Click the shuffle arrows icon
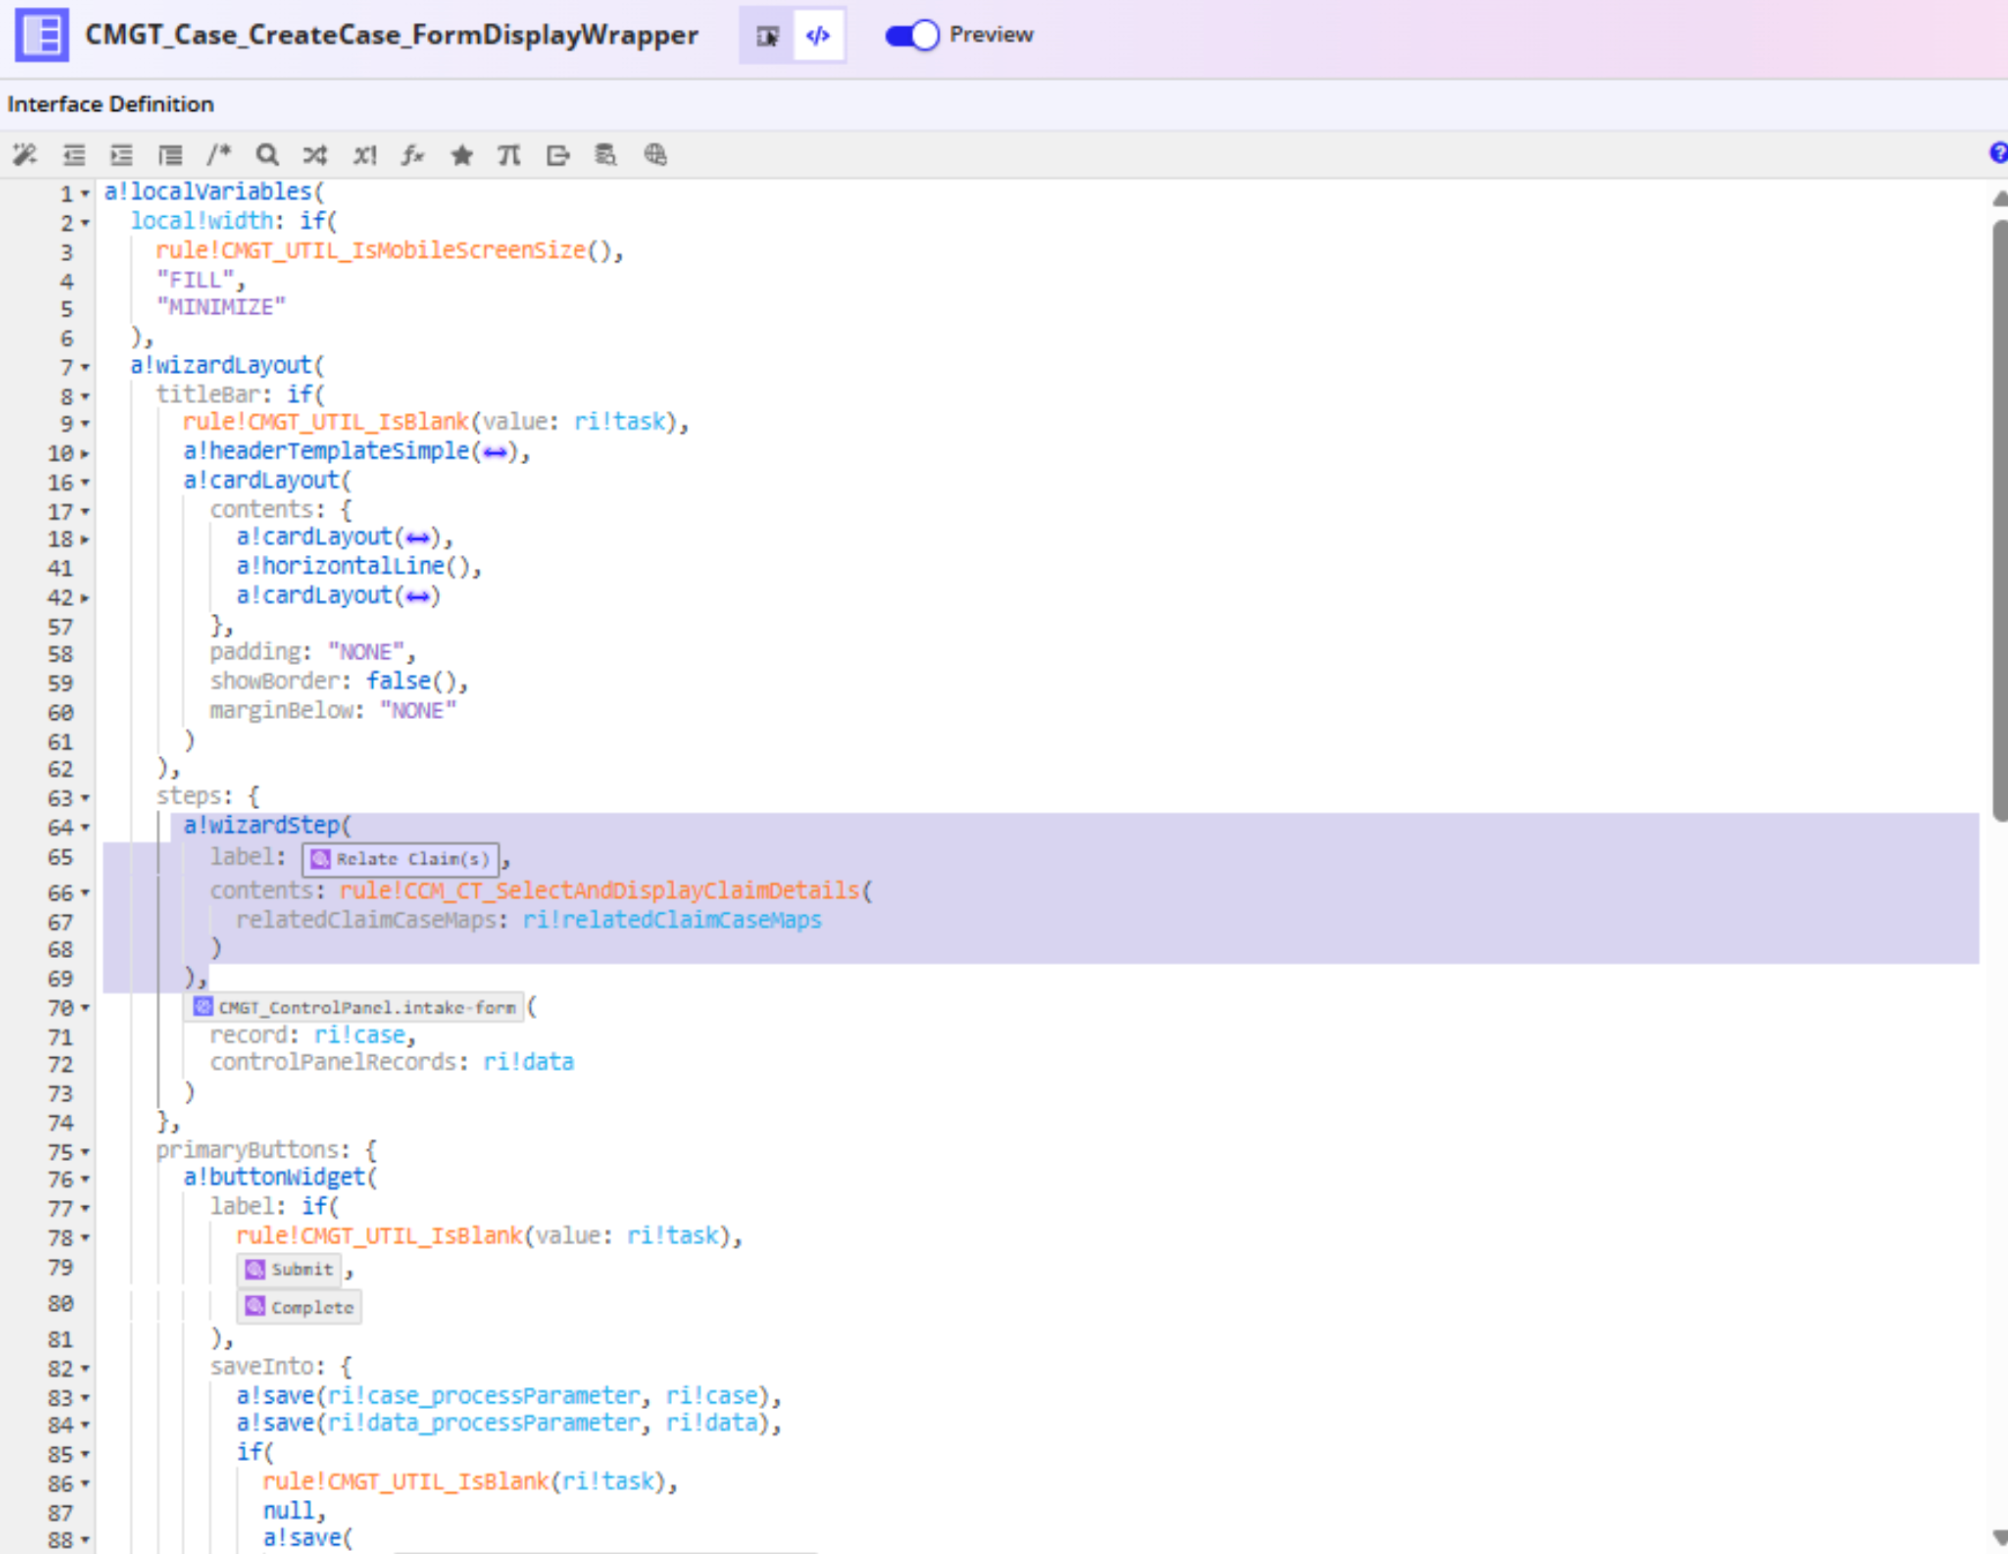Screen dimensions: 2008x1554 (315, 155)
